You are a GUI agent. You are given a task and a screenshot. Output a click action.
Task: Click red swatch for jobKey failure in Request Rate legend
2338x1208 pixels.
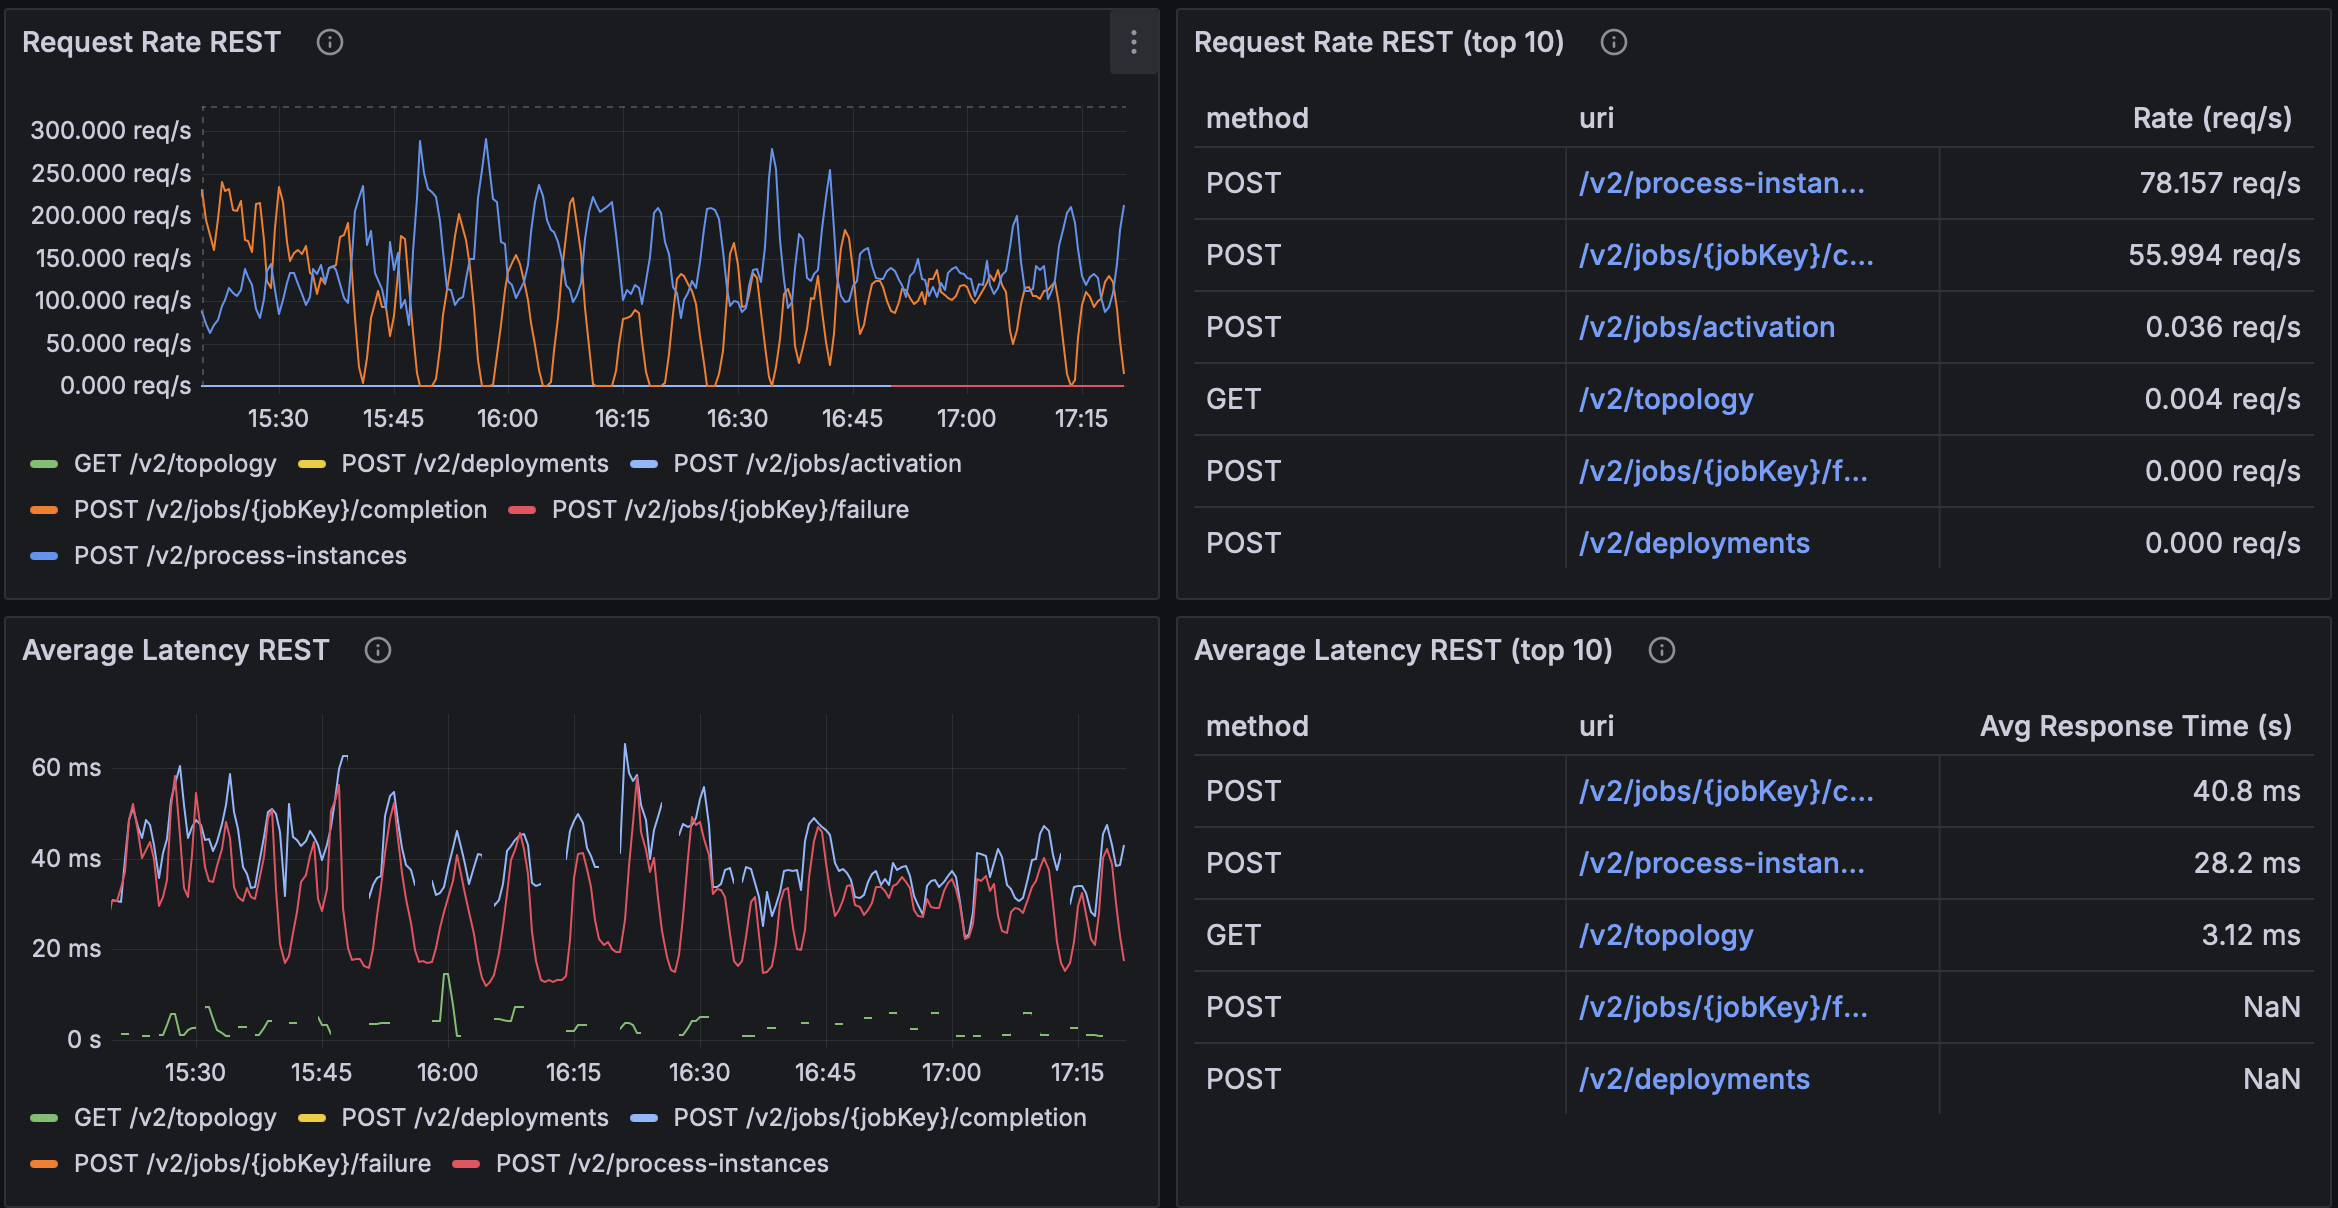[x=522, y=510]
